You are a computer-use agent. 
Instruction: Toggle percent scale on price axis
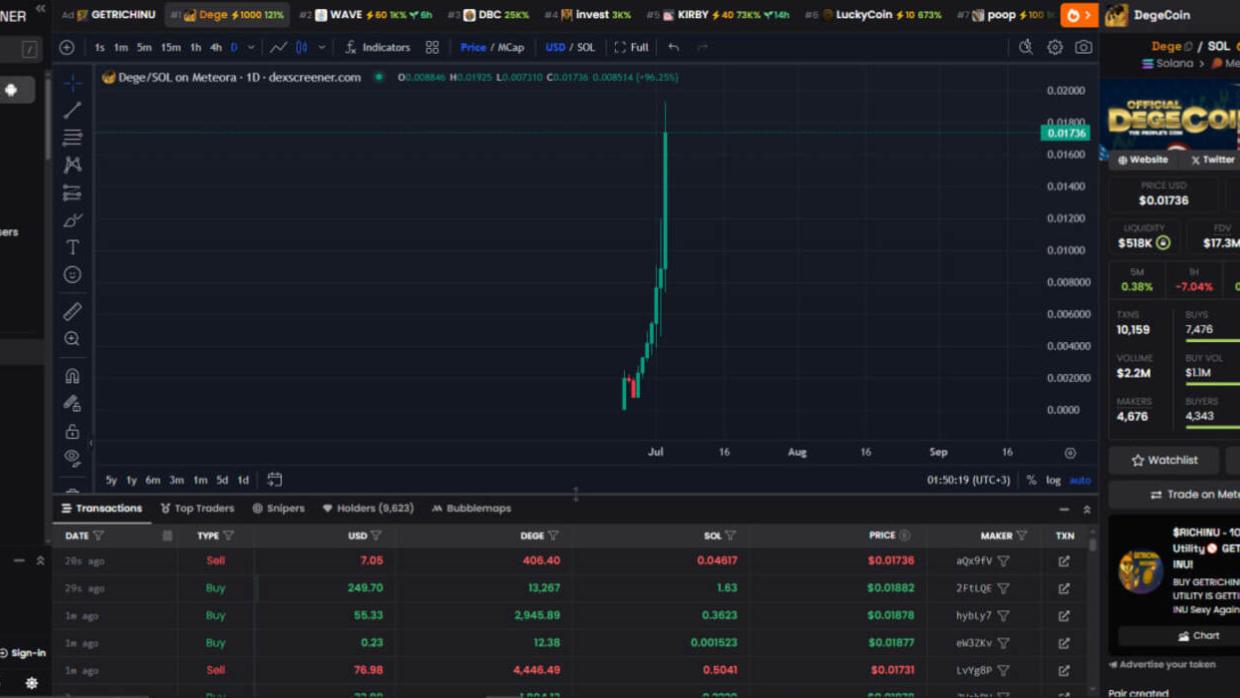pos(1031,480)
